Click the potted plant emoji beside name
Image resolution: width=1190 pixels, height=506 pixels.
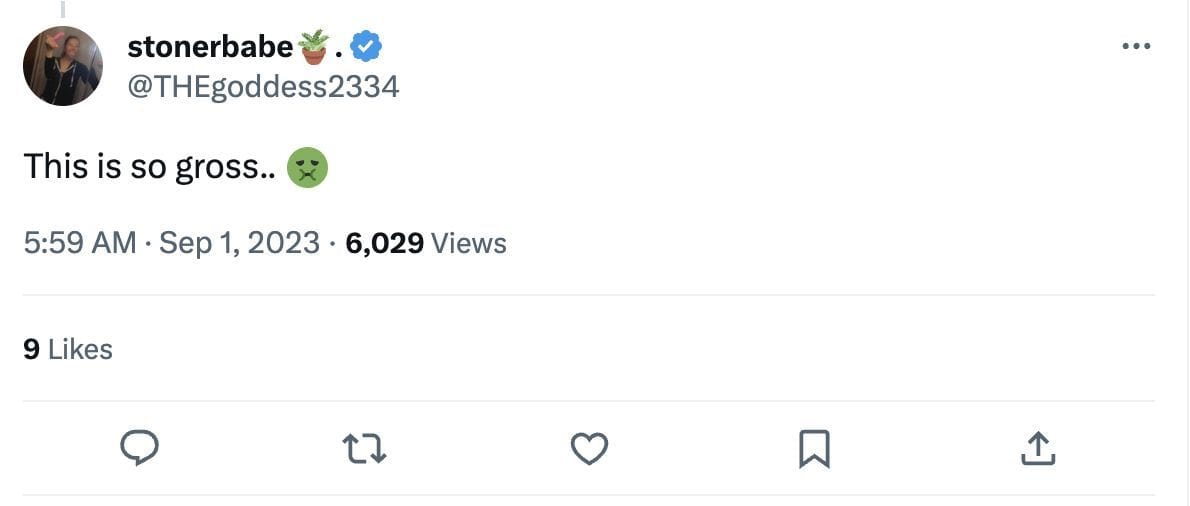(x=313, y=46)
